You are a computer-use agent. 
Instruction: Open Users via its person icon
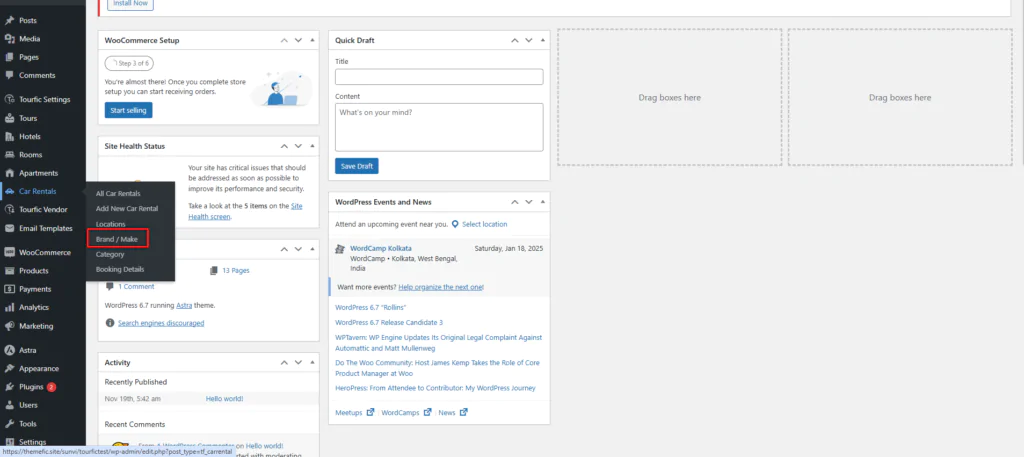(9, 405)
